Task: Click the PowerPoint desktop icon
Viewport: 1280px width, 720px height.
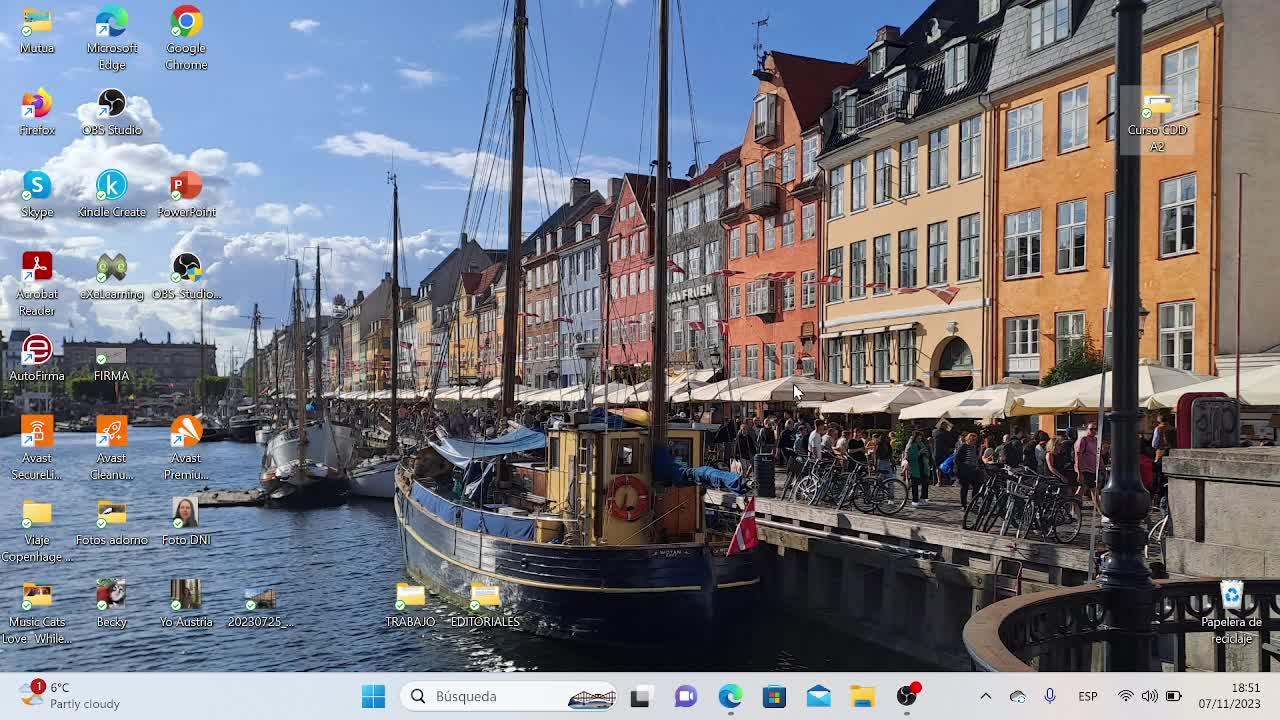Action: click(186, 188)
